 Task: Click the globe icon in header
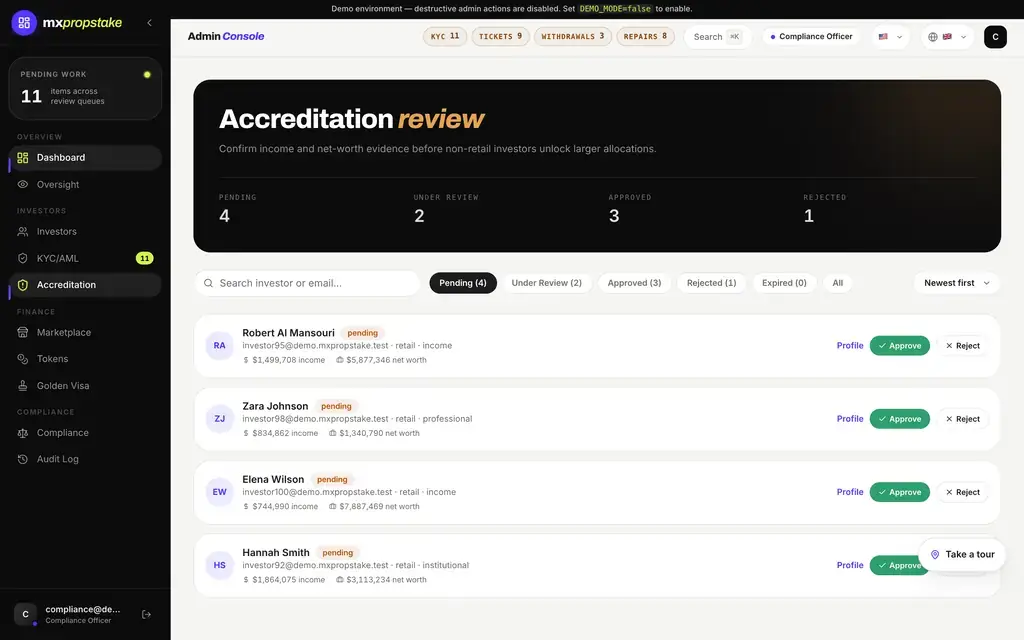933,37
